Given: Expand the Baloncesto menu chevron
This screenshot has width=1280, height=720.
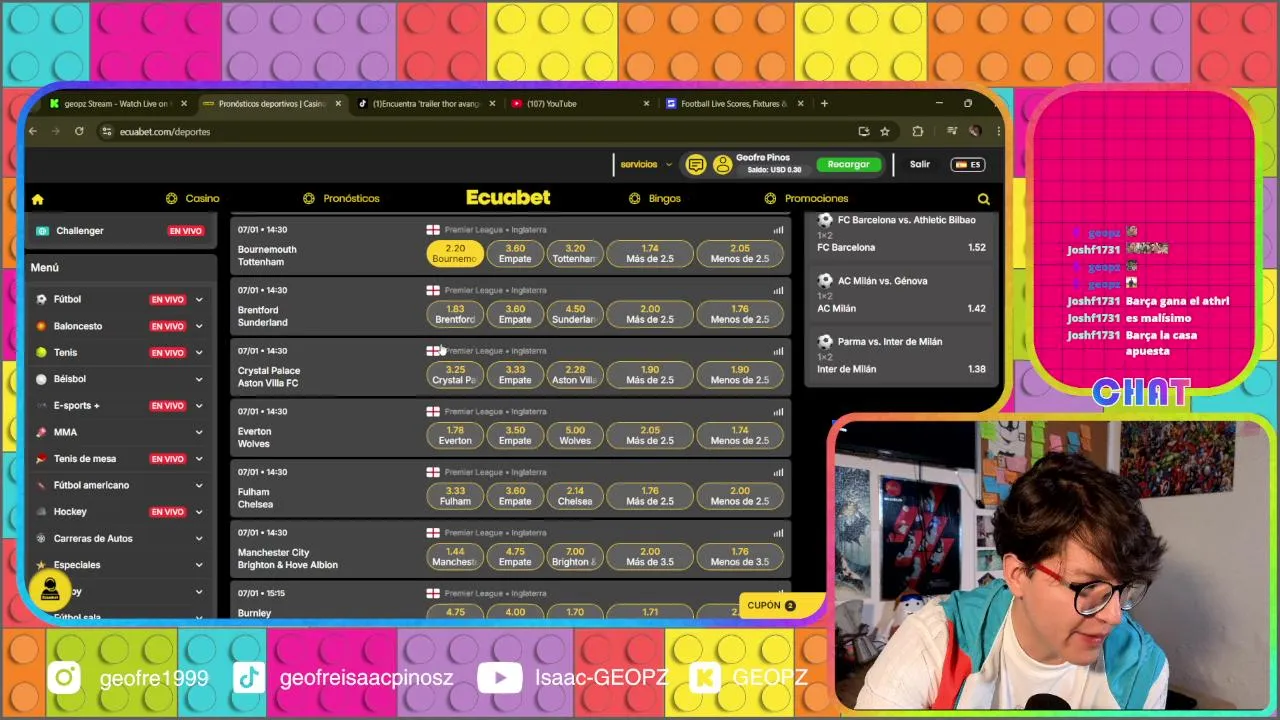Looking at the screenshot, I should tap(199, 326).
